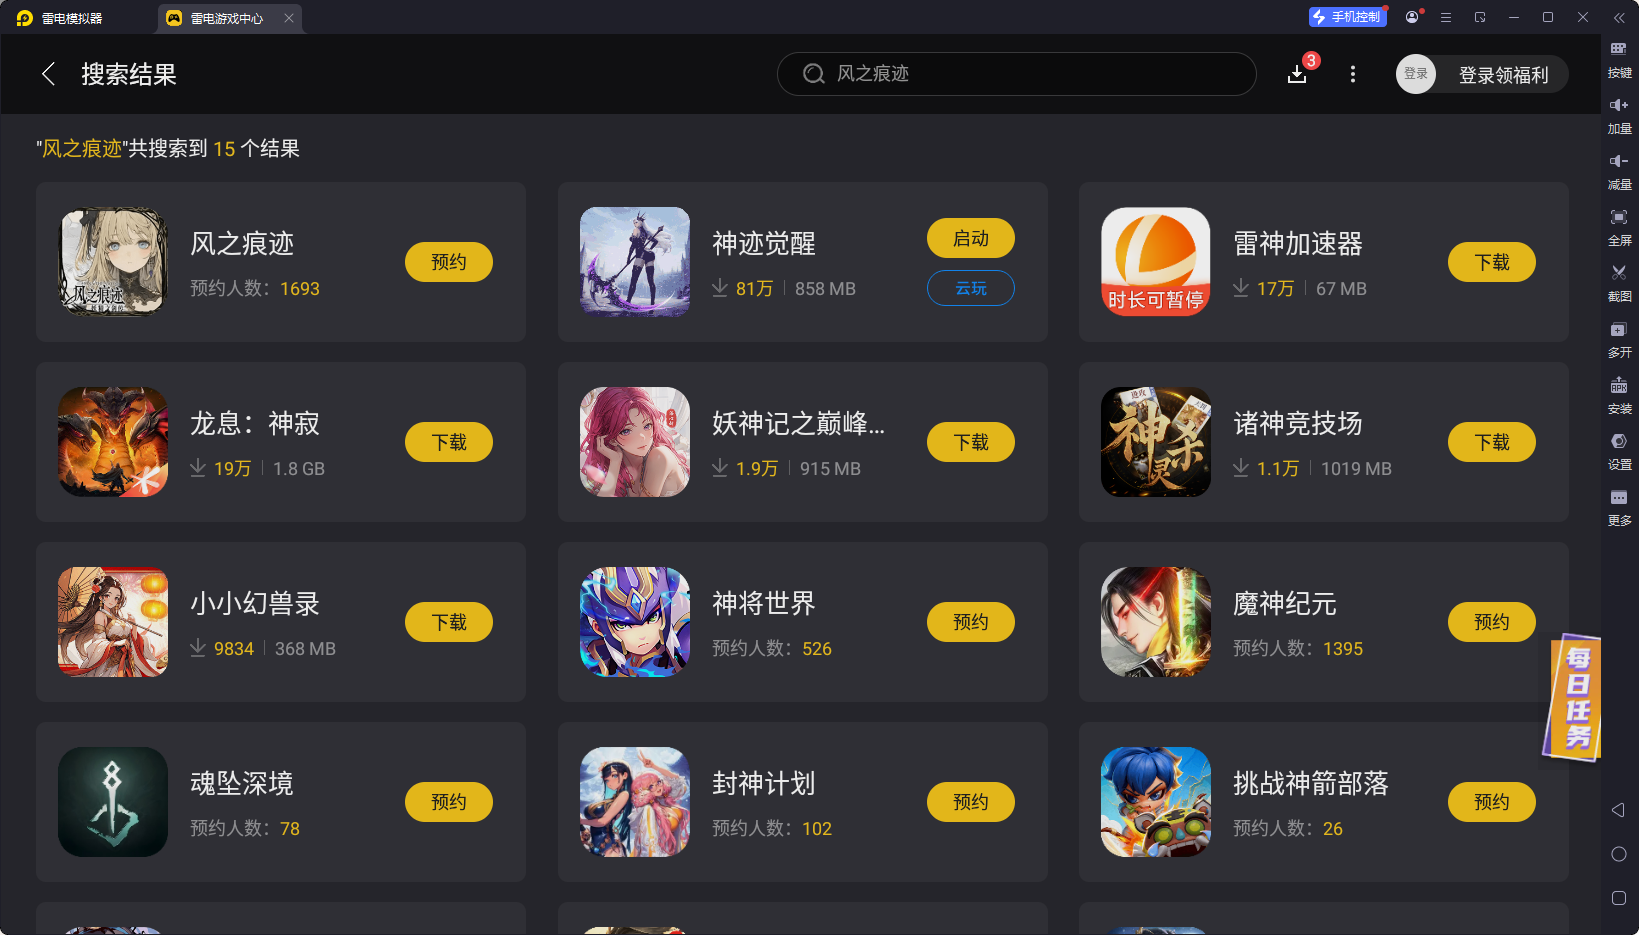This screenshot has height=935, width=1639.
Task: Open 龙息：神寂 game thumbnail
Action: click(x=113, y=442)
